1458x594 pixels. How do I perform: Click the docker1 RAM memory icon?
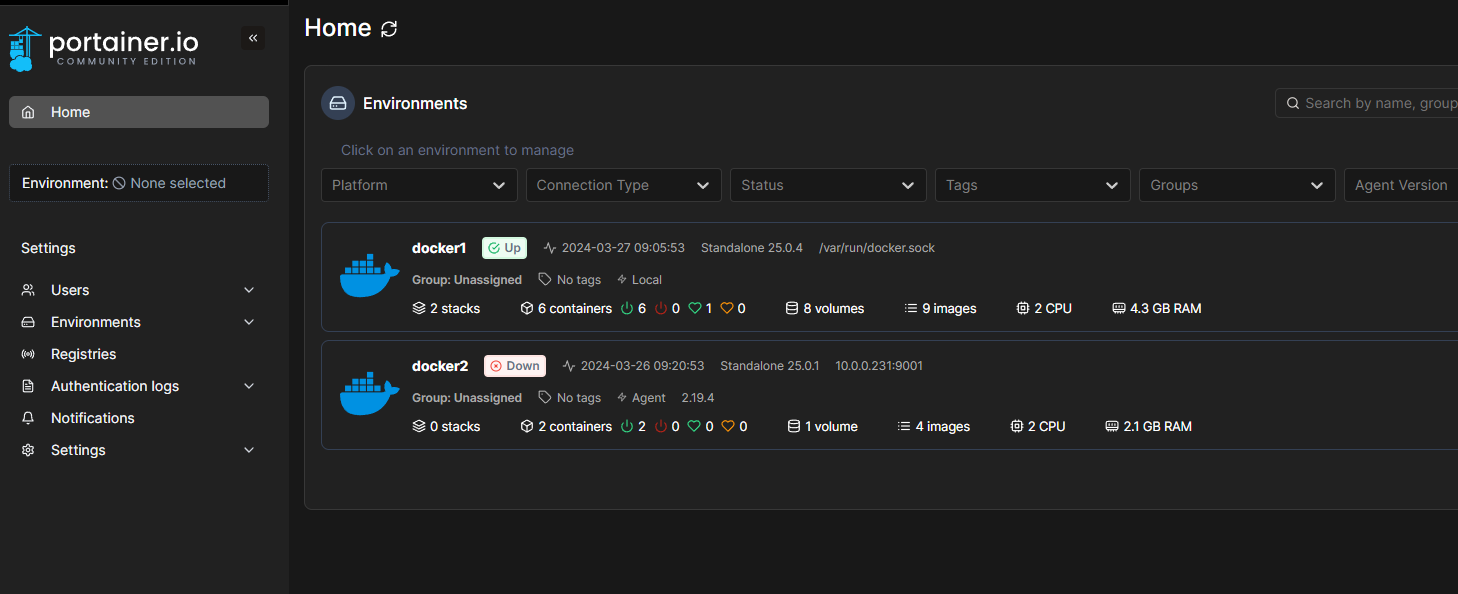(1118, 308)
